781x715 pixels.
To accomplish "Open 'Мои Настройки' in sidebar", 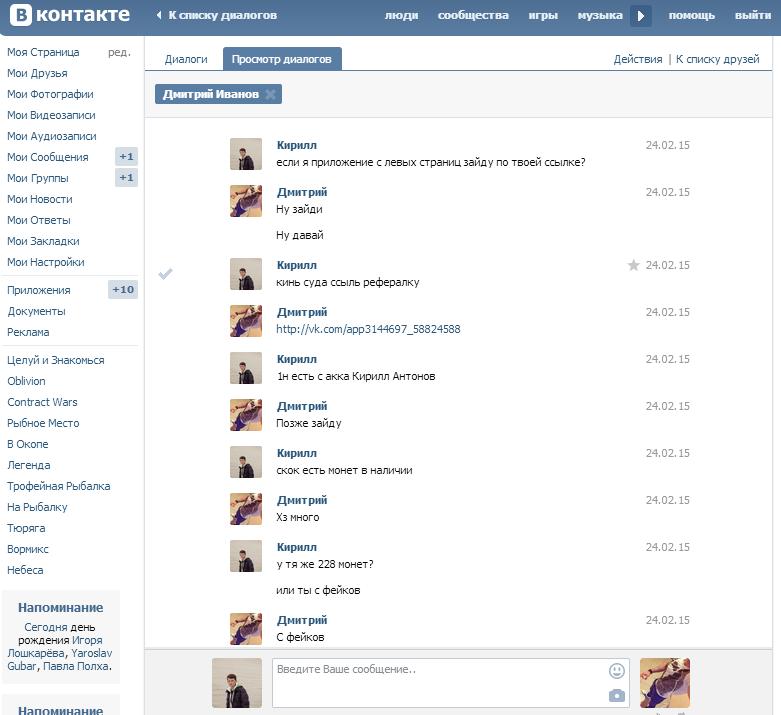I will tap(46, 262).
